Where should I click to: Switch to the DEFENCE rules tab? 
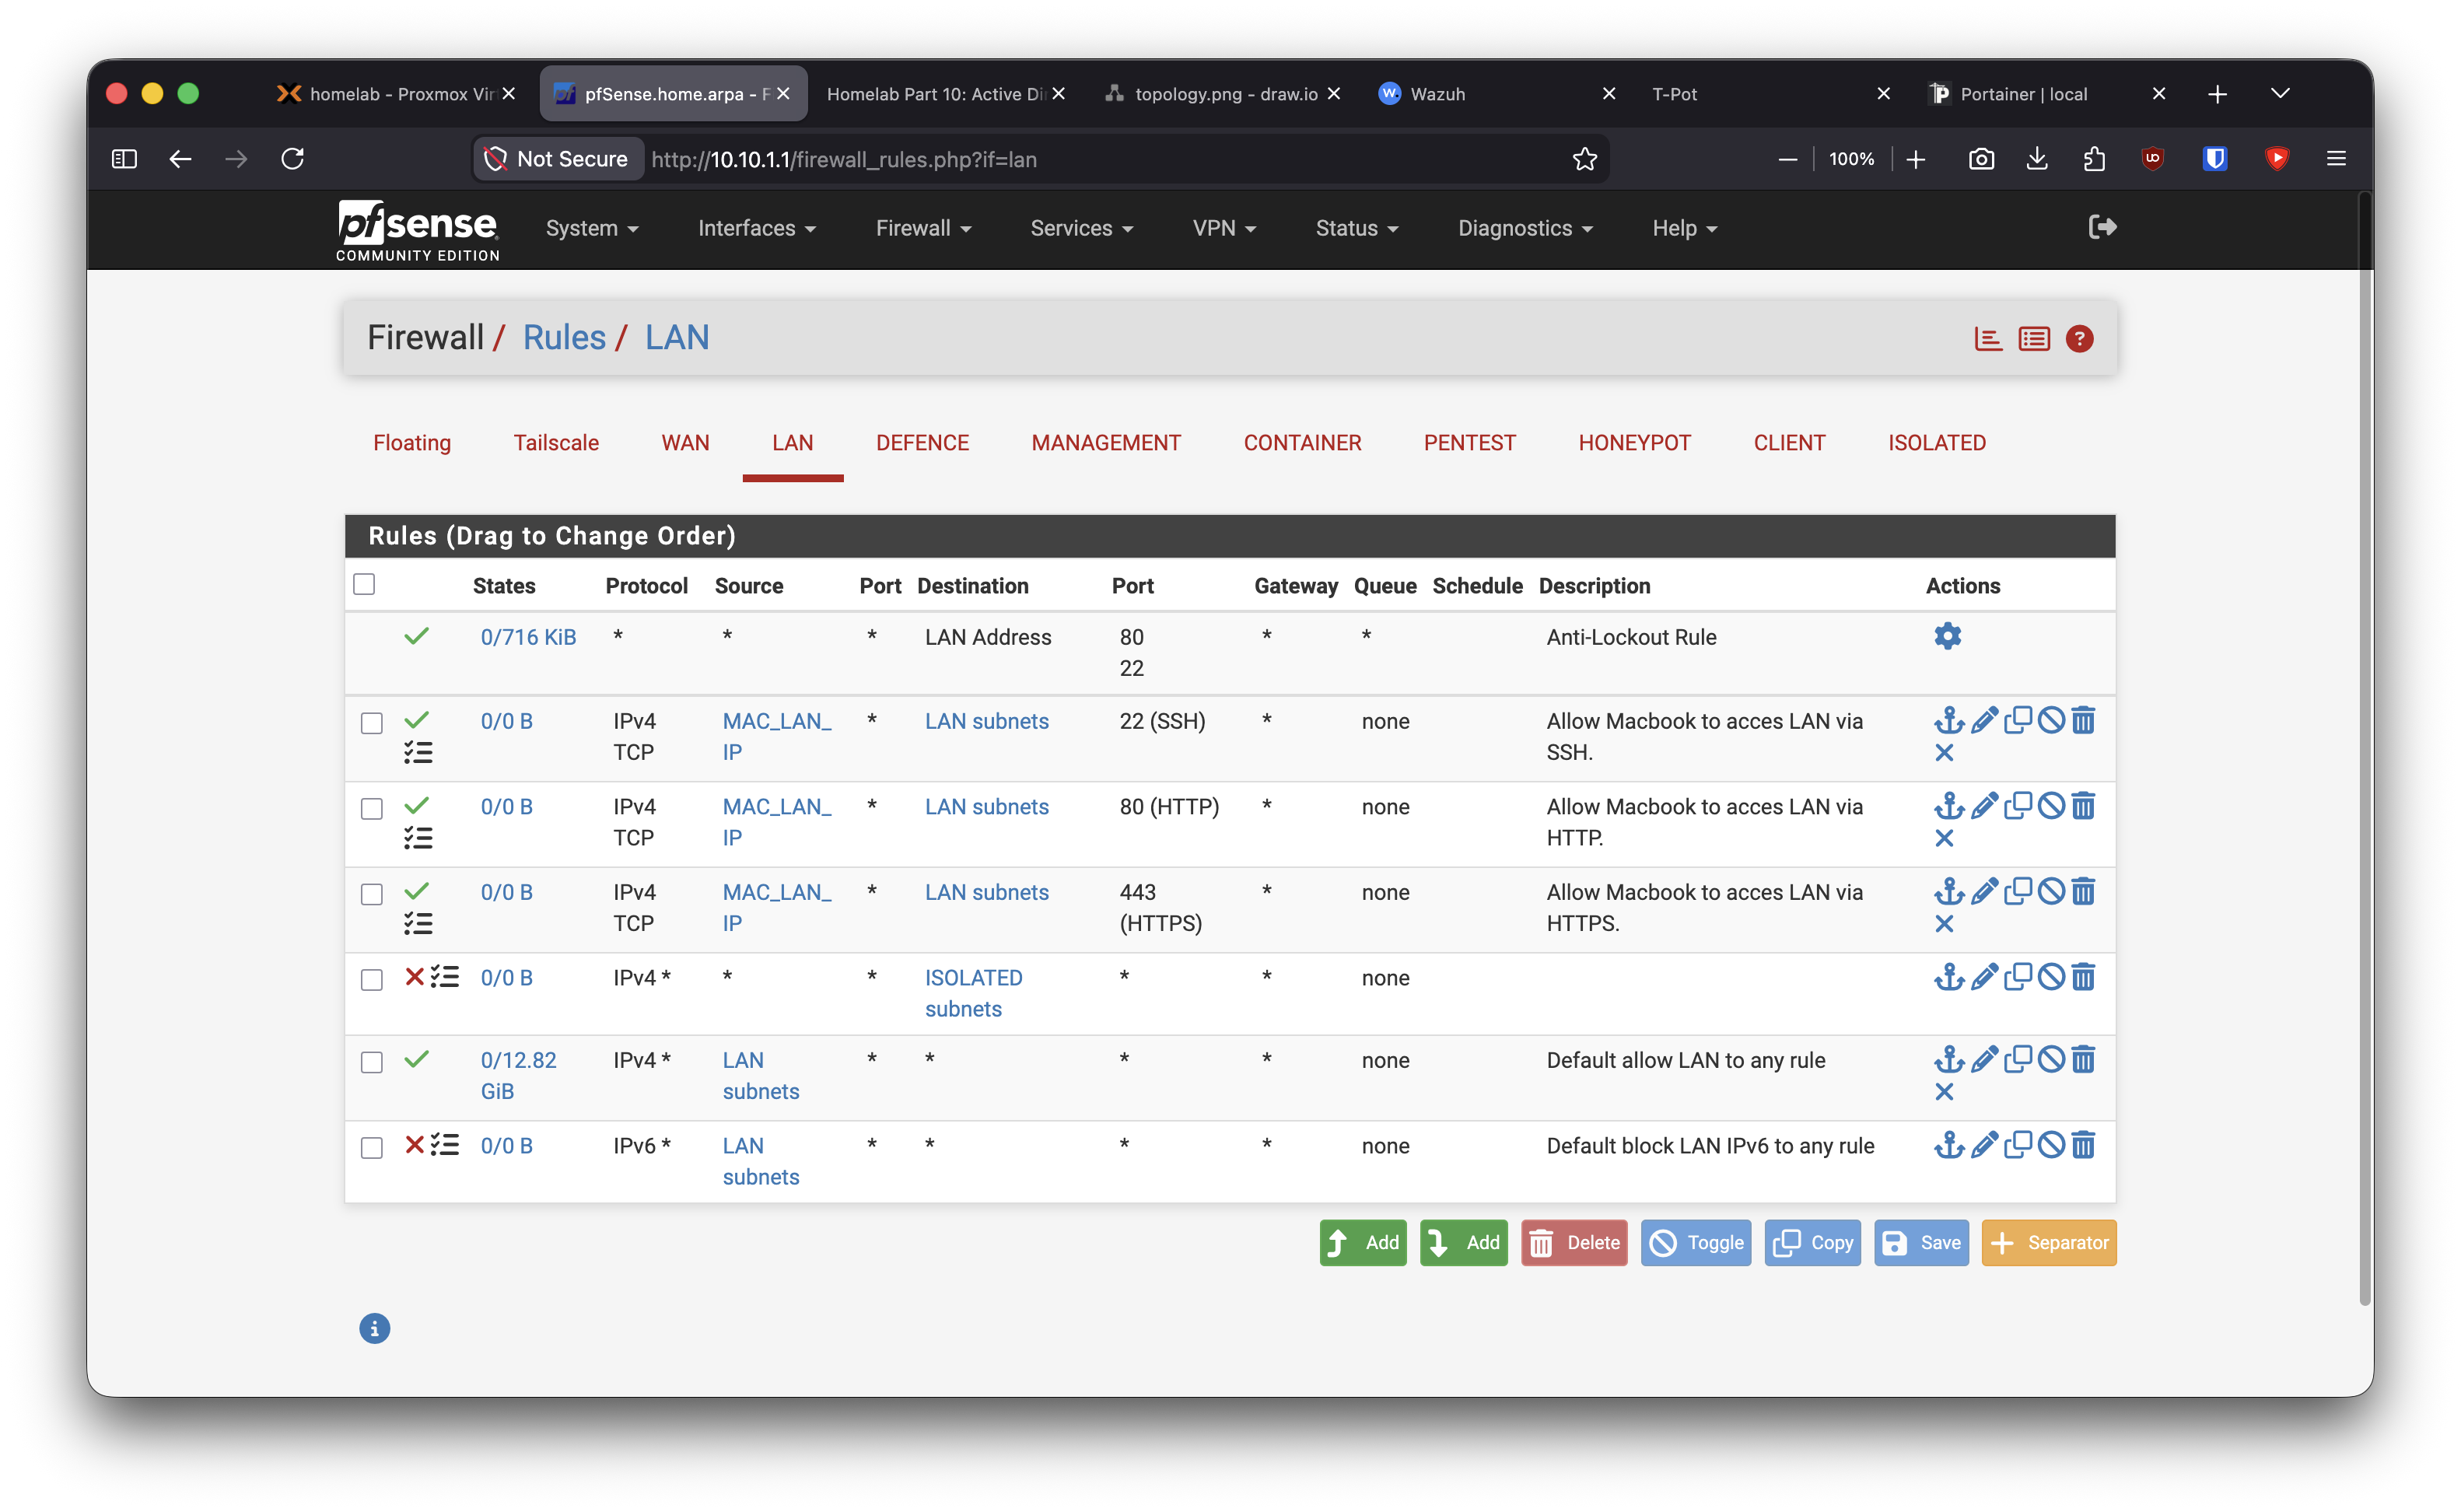[922, 442]
